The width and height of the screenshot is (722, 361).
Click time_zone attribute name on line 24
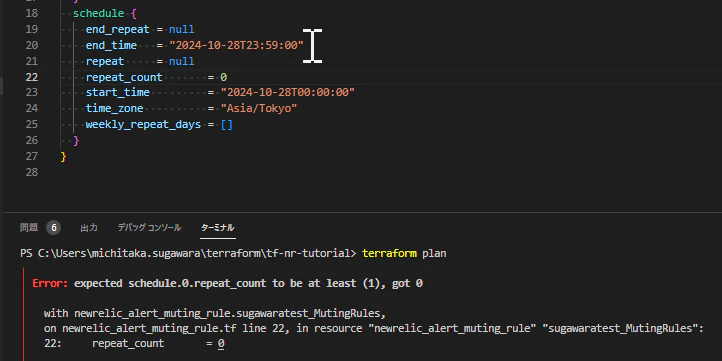click(x=114, y=109)
